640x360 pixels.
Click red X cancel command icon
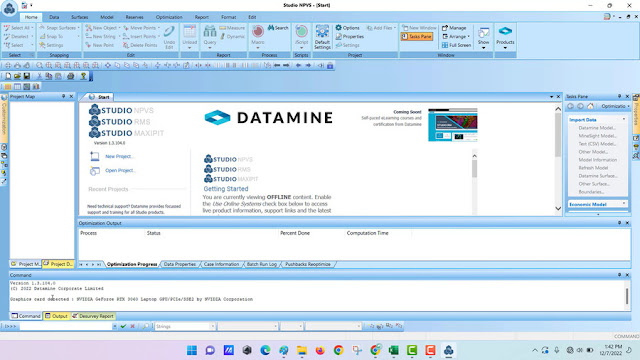click(133, 326)
